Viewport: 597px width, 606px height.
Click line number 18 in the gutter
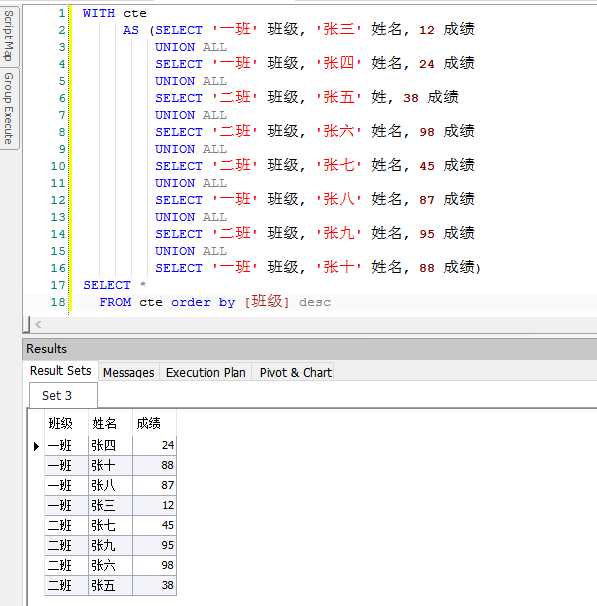[58, 302]
